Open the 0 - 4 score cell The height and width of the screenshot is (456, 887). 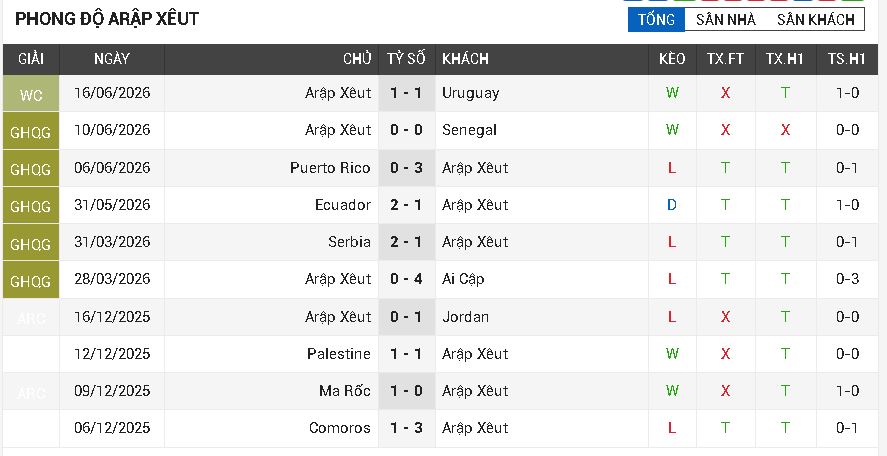pyautogui.click(x=406, y=279)
